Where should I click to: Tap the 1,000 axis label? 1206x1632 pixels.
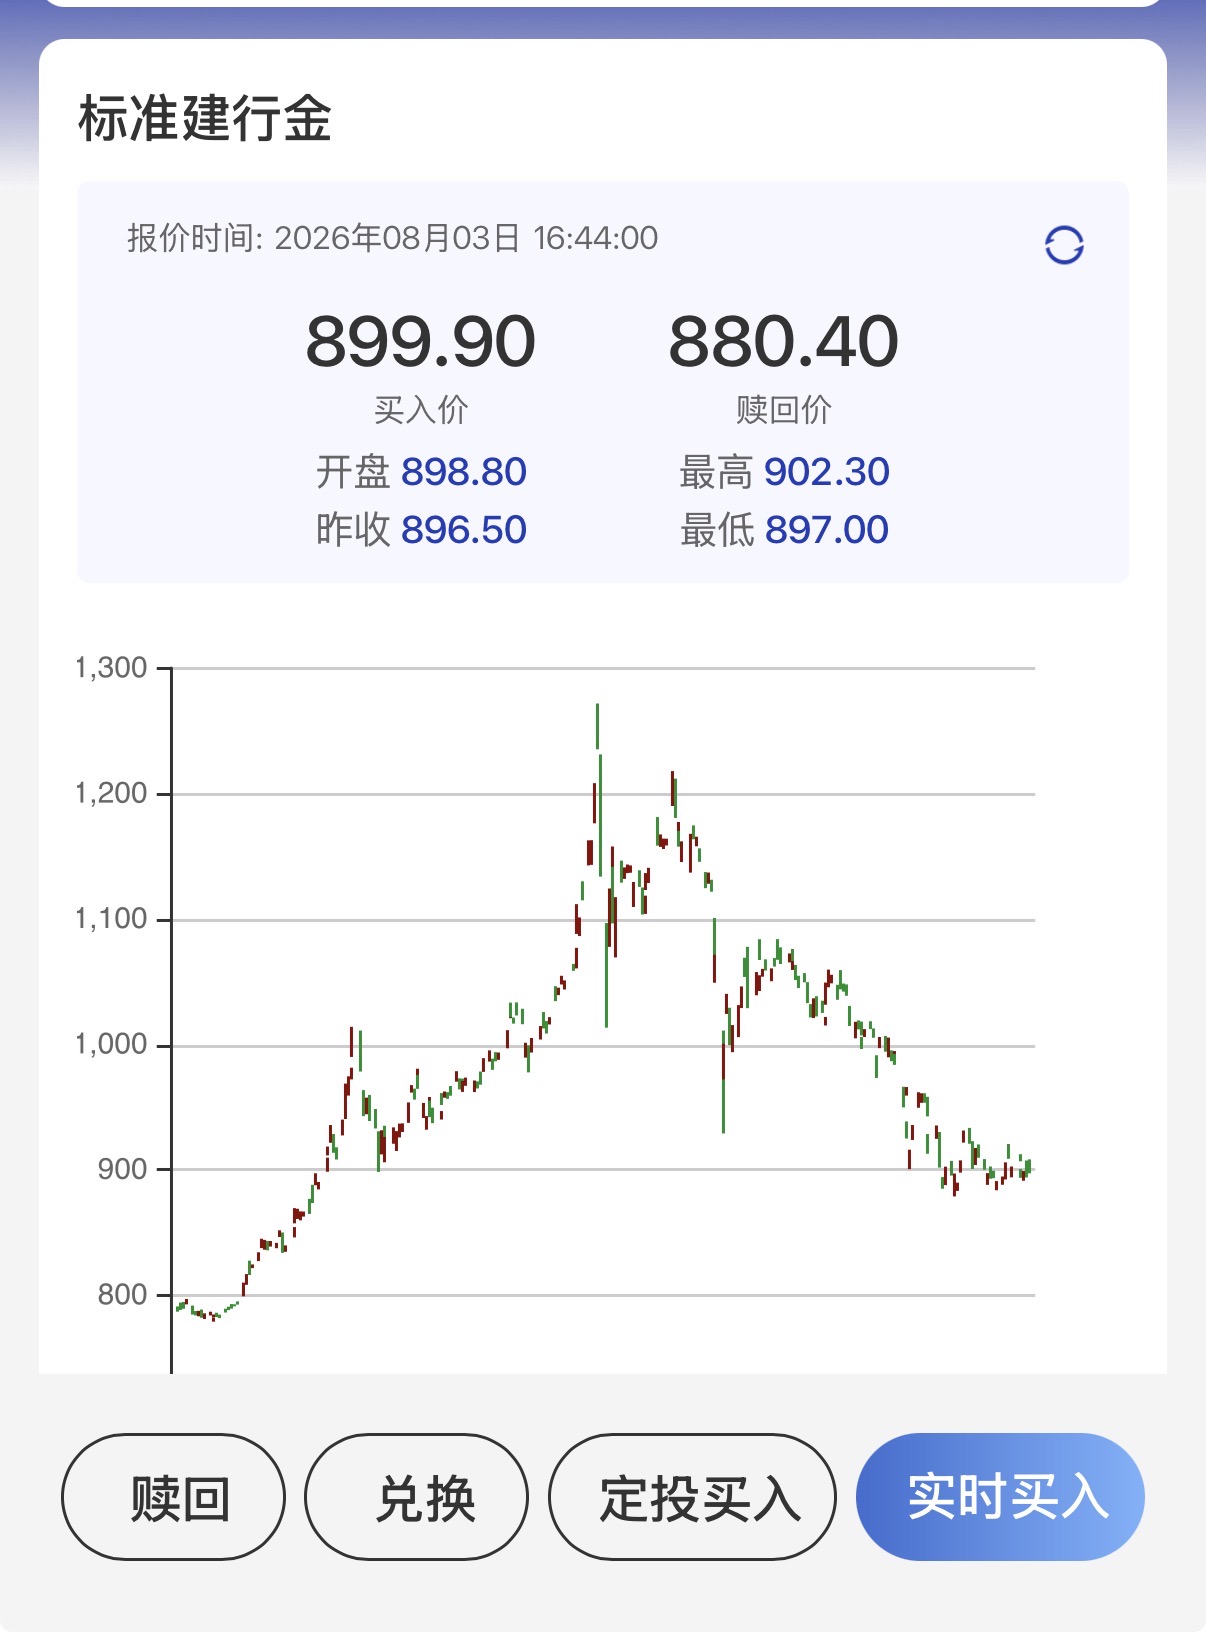coord(111,1044)
